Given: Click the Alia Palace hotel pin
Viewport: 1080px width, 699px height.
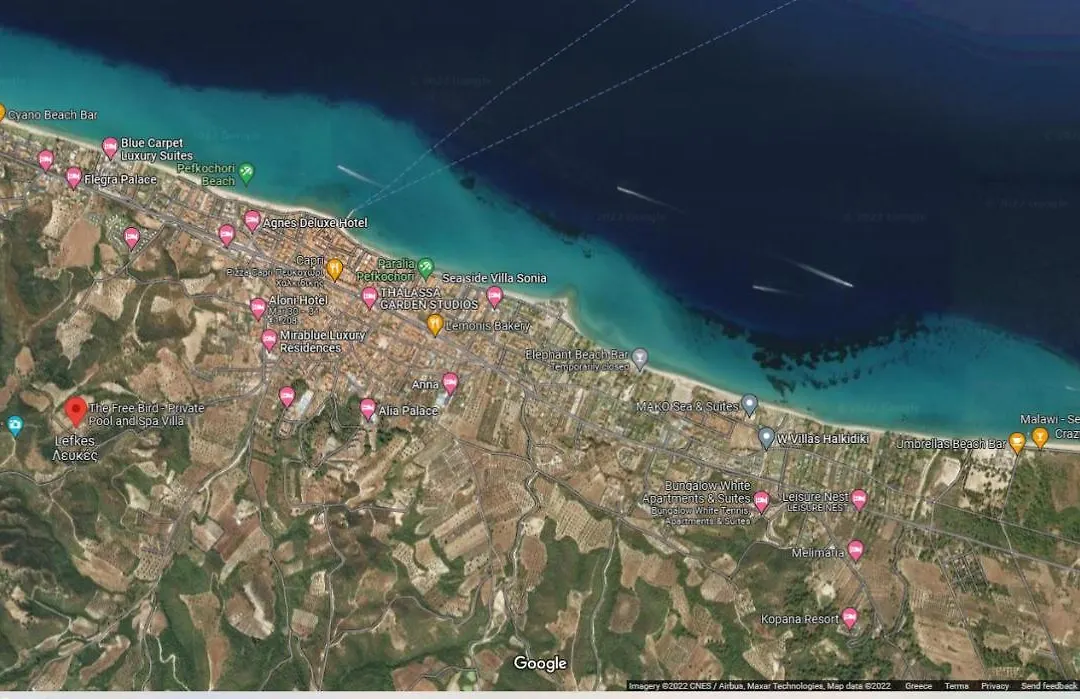Looking at the screenshot, I should click(x=368, y=409).
